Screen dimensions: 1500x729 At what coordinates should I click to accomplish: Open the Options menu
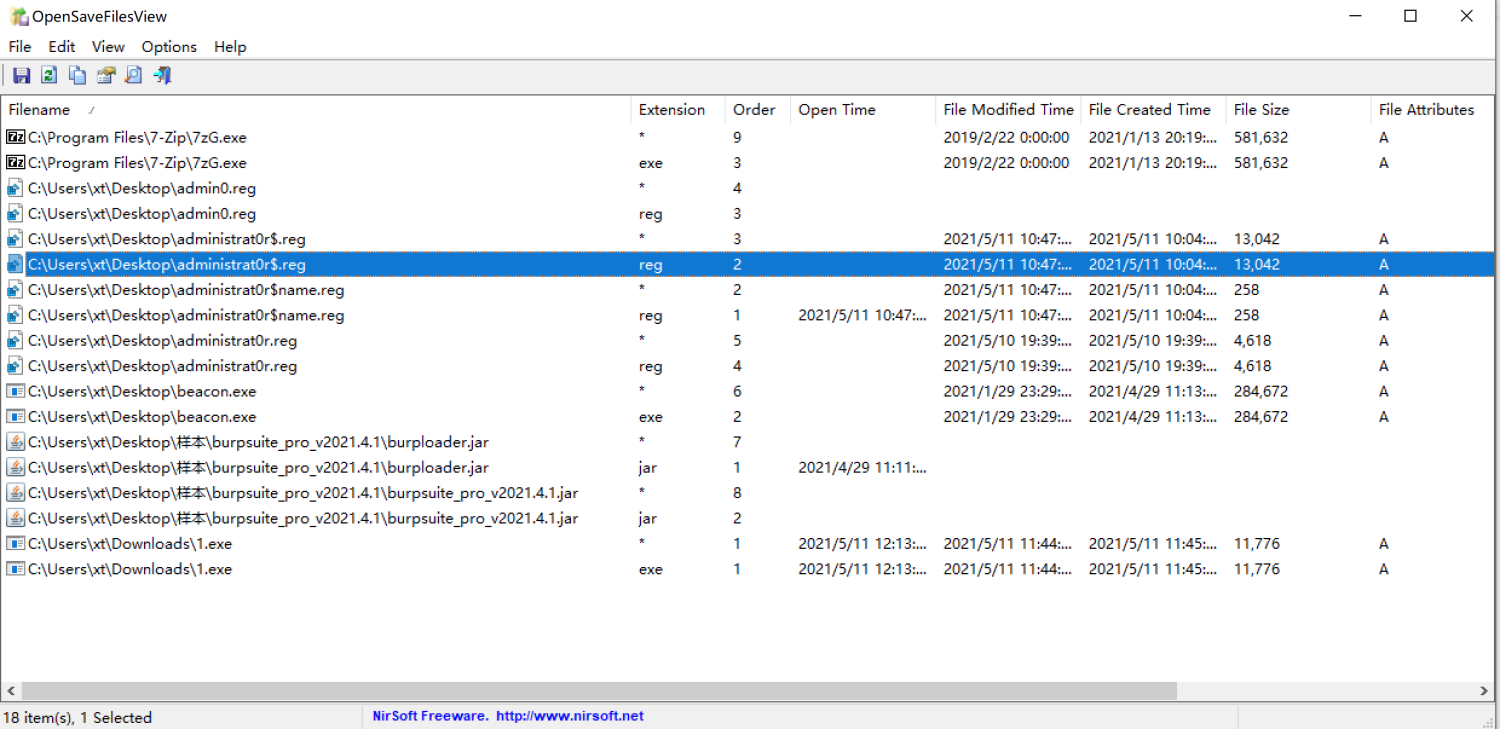click(169, 47)
